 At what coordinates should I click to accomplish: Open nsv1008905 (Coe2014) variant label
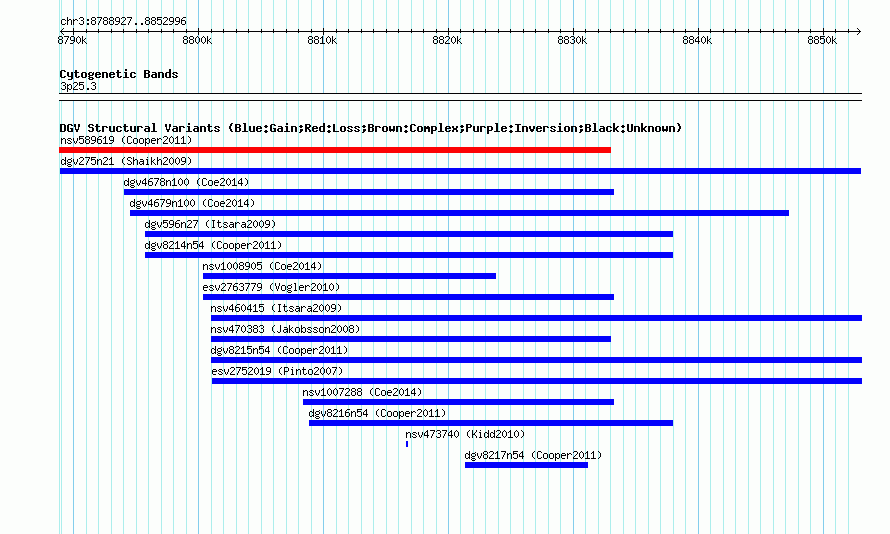(262, 266)
